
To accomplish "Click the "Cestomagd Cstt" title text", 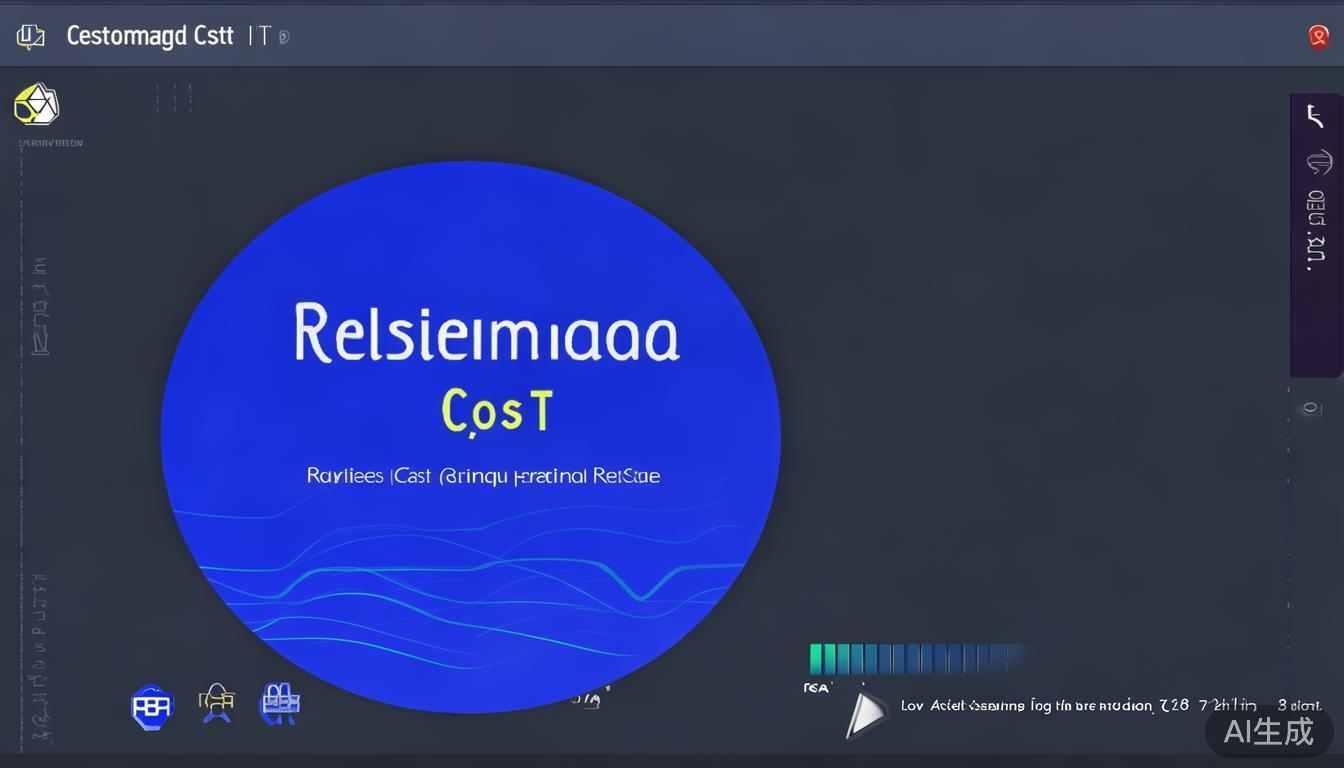I will point(149,36).
